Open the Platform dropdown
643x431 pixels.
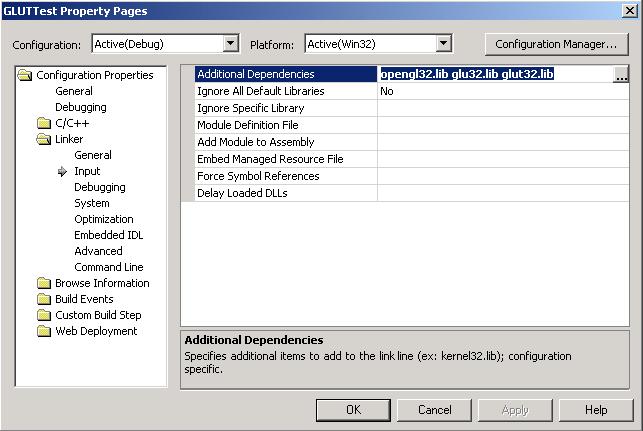point(444,44)
